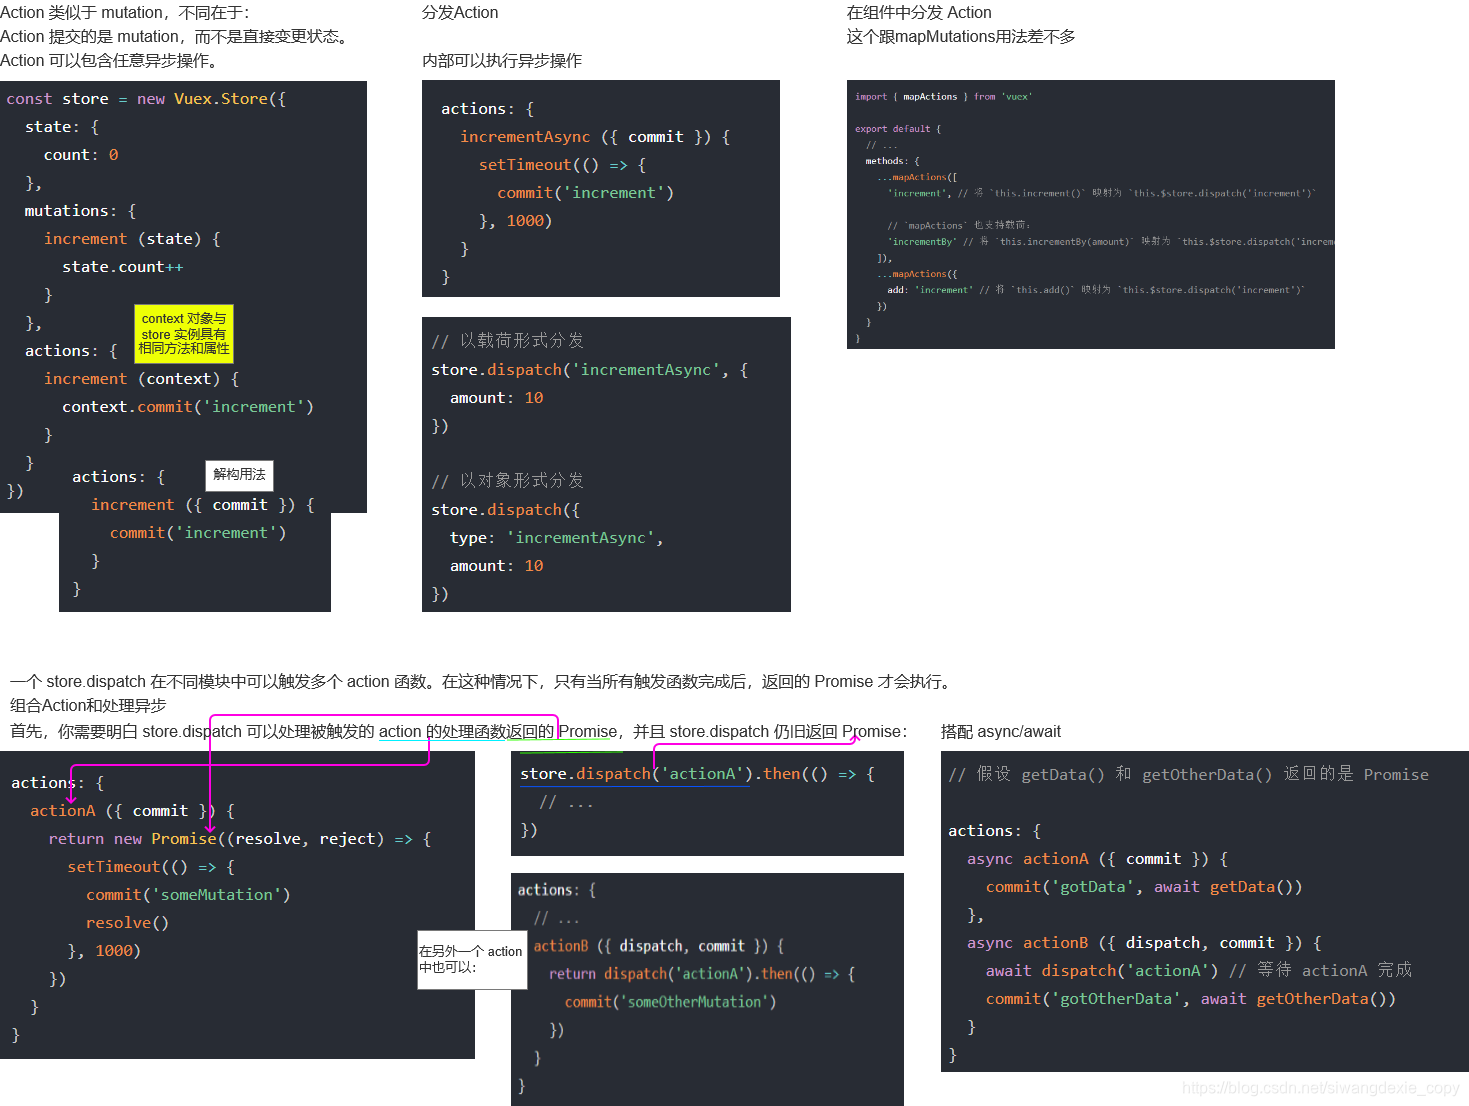The width and height of the screenshot is (1469, 1106).
Task: Select the comment '// 以对象形式分发'
Action: [x=508, y=481]
